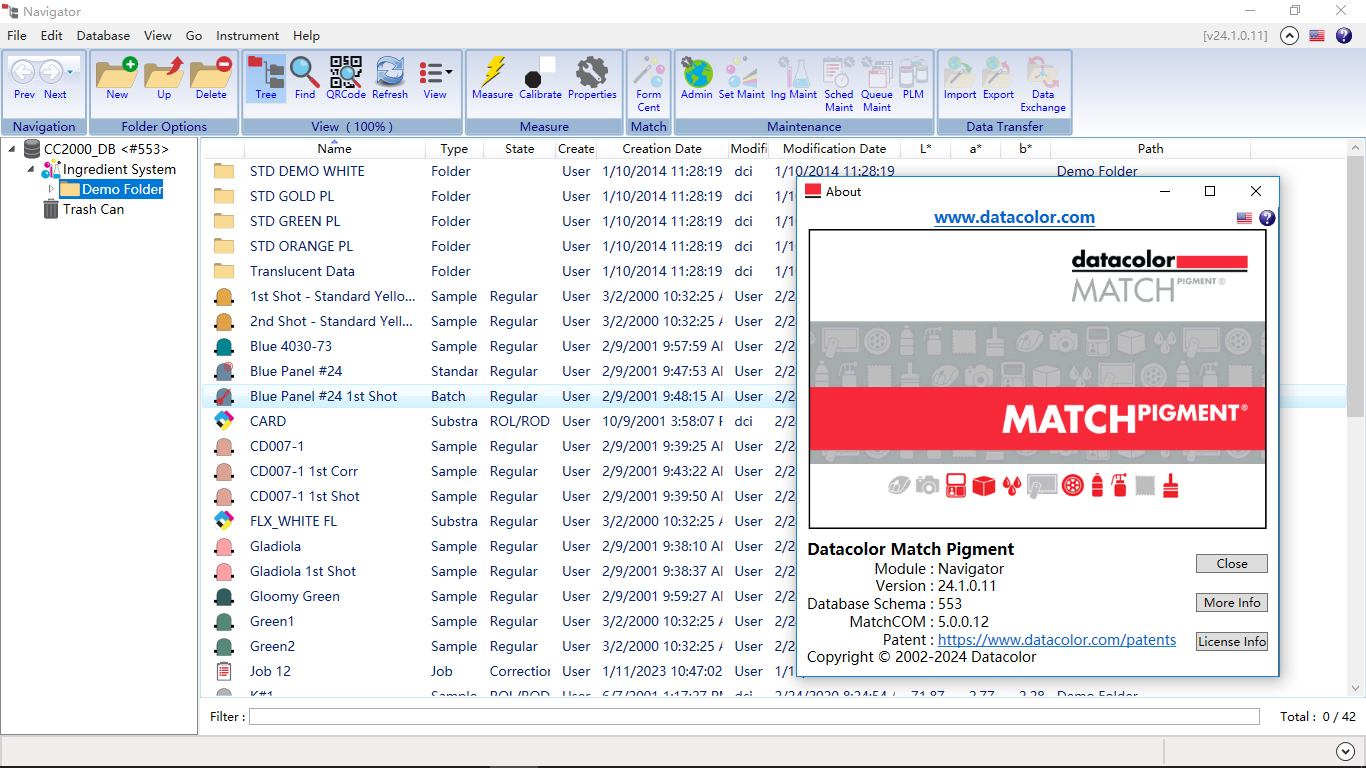Image resolution: width=1366 pixels, height=768 pixels.
Task: Open www.datacolor.com link in About
Action: click(x=1014, y=217)
